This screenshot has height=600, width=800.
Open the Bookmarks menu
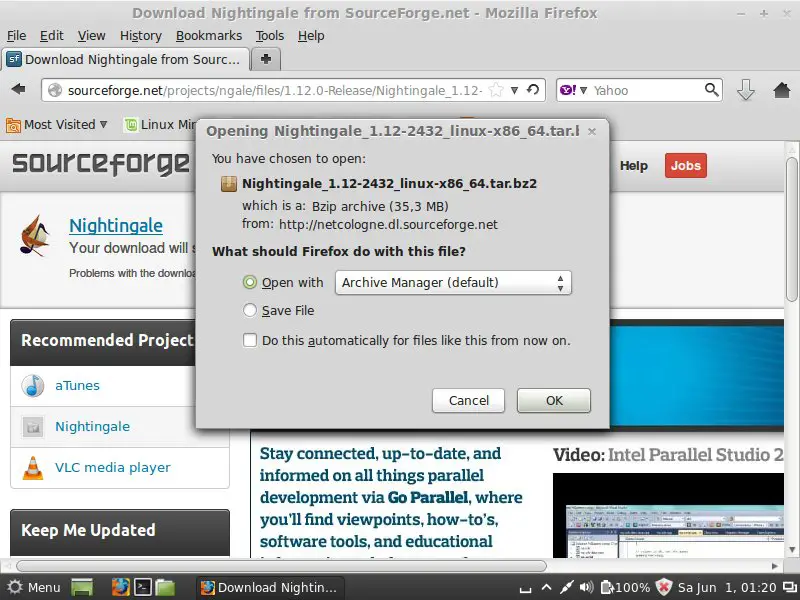point(209,36)
